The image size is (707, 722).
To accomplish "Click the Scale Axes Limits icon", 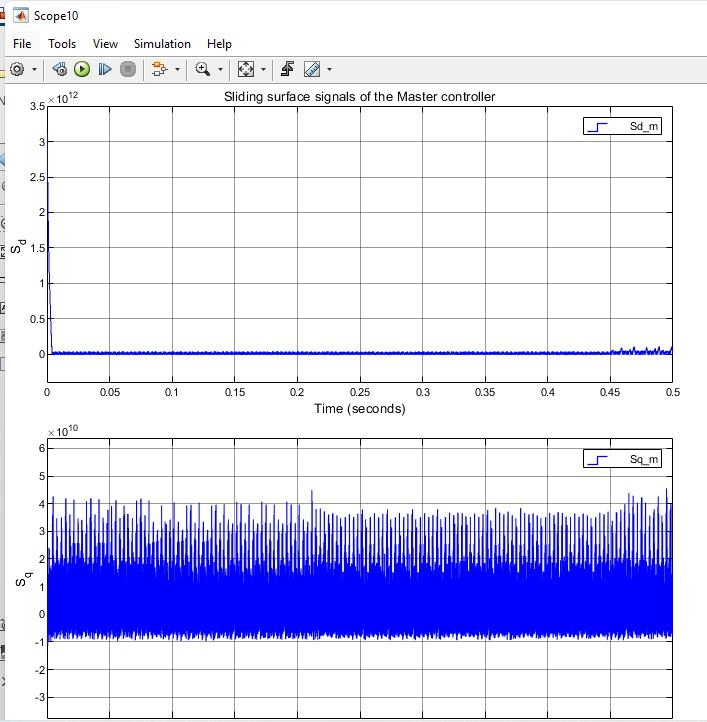I will [x=245, y=69].
